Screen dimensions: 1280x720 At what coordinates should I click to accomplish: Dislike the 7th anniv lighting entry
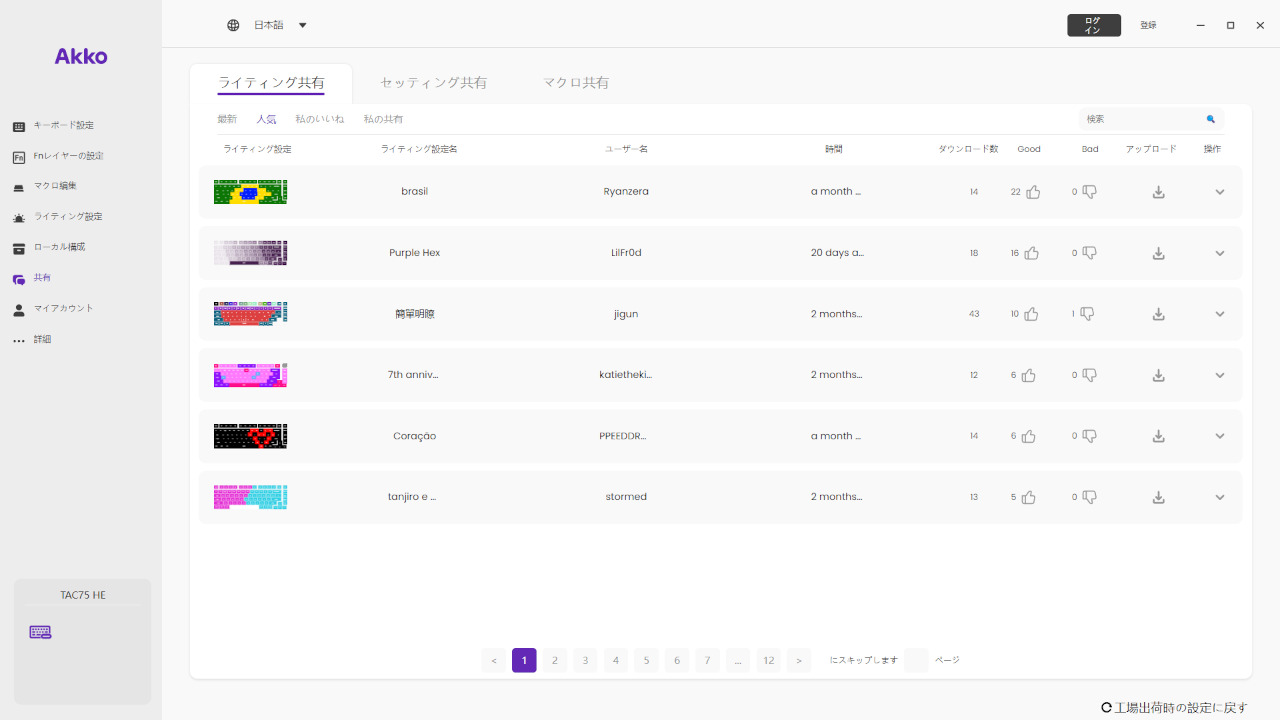point(1089,375)
